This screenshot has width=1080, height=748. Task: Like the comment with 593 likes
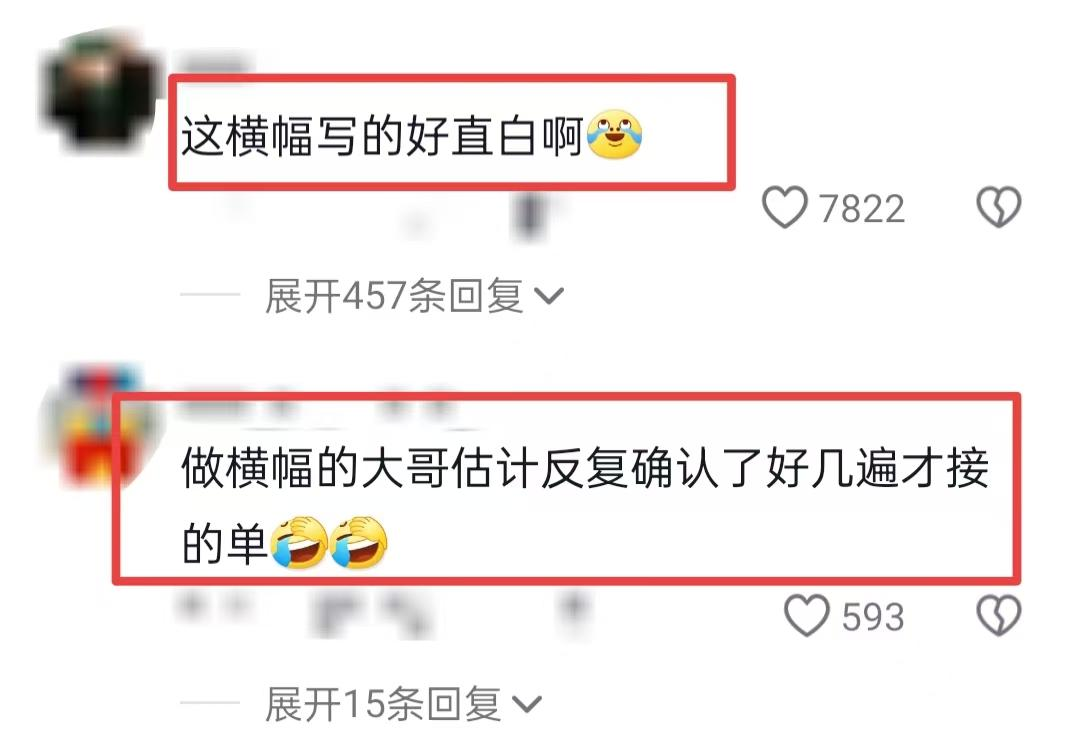pos(807,615)
